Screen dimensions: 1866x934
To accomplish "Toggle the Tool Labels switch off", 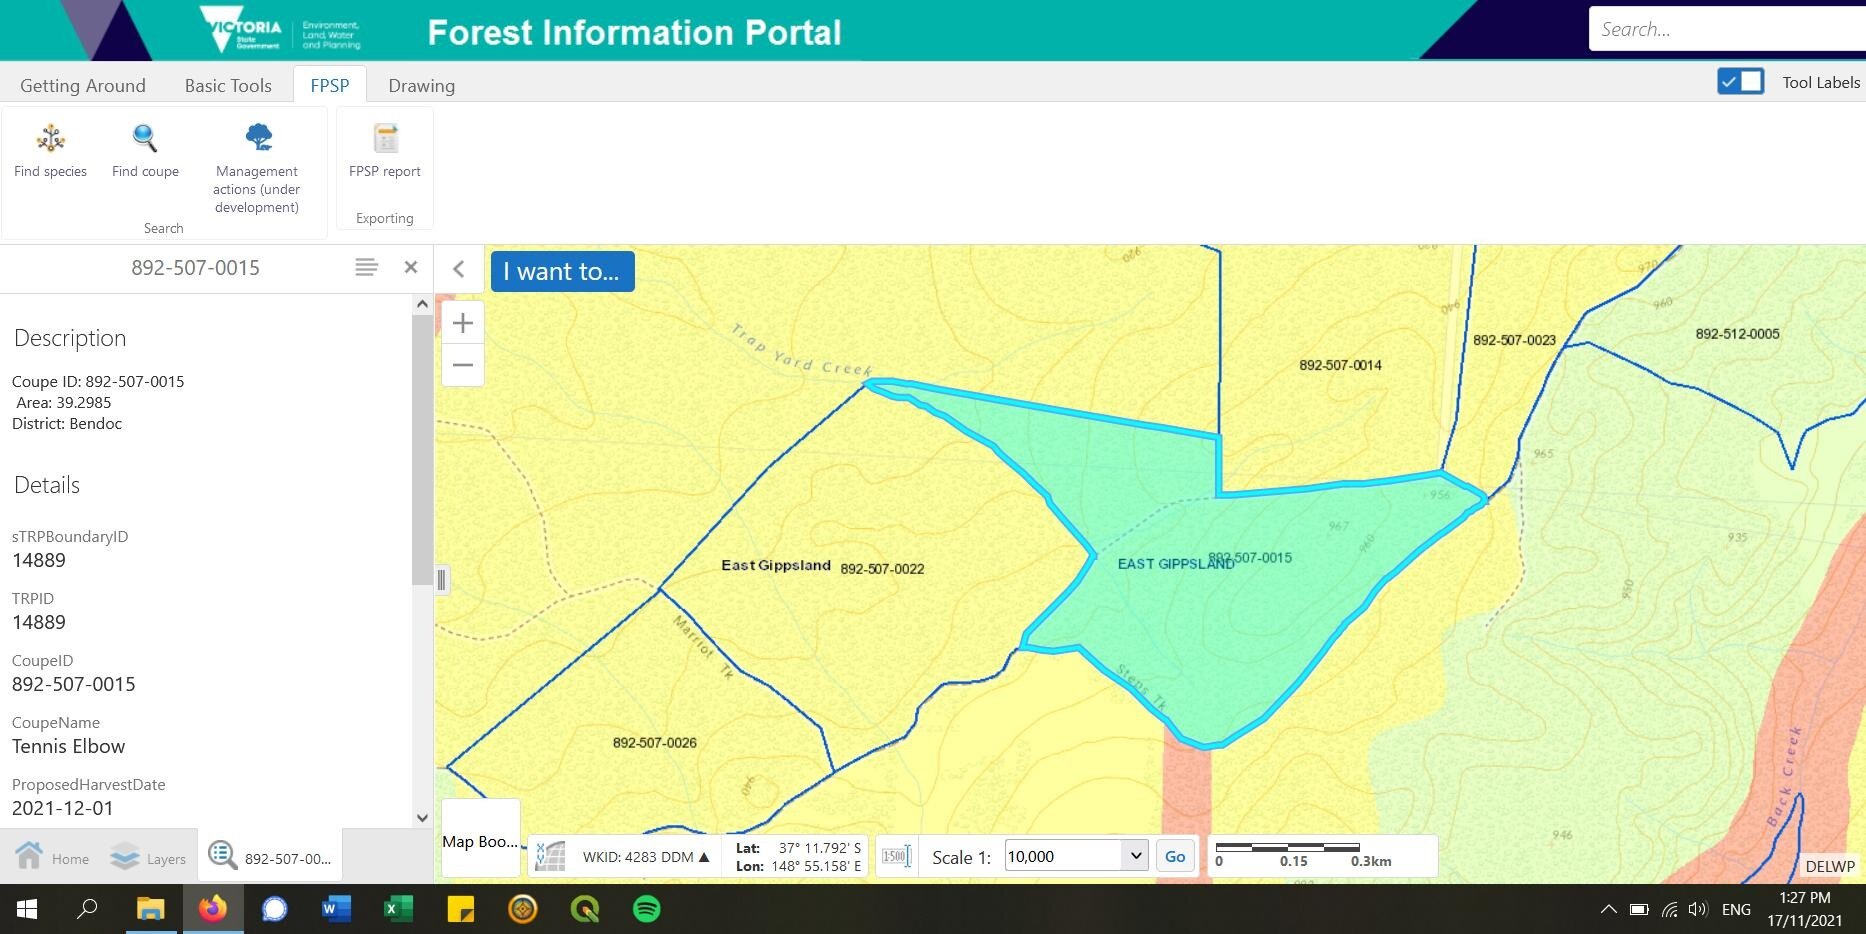I will click(x=1740, y=81).
